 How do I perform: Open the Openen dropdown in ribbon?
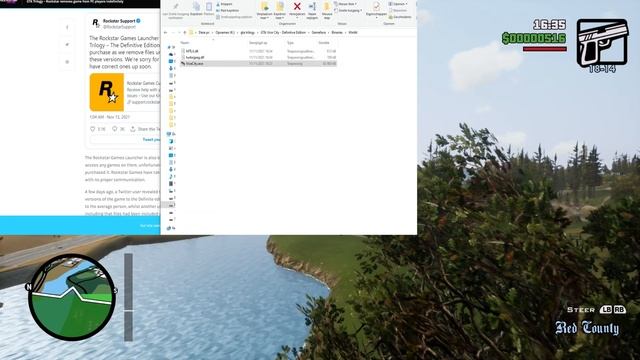pyautogui.click(x=398, y=4)
